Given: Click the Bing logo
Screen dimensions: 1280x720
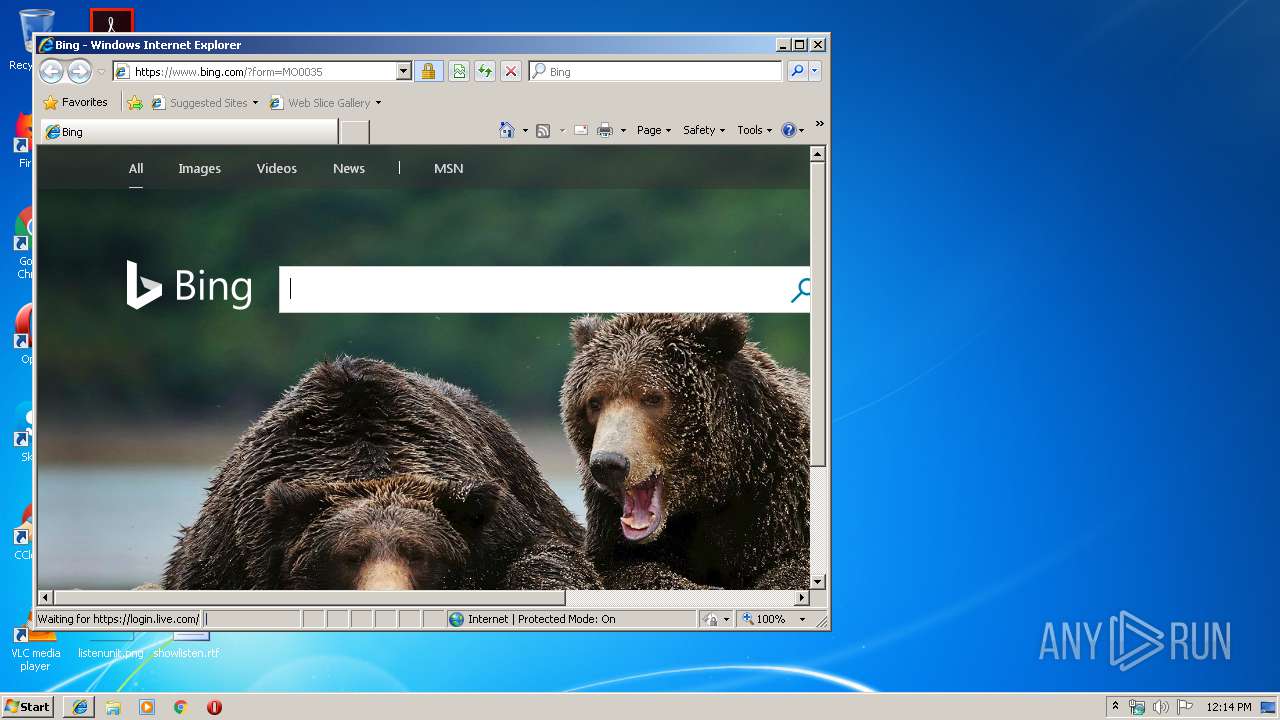Looking at the screenshot, I should pyautogui.click(x=189, y=286).
